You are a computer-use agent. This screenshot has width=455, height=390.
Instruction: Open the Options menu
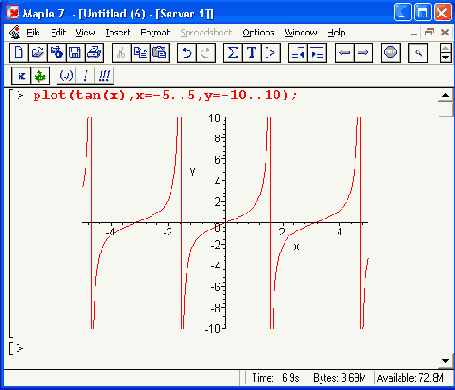coord(258,32)
